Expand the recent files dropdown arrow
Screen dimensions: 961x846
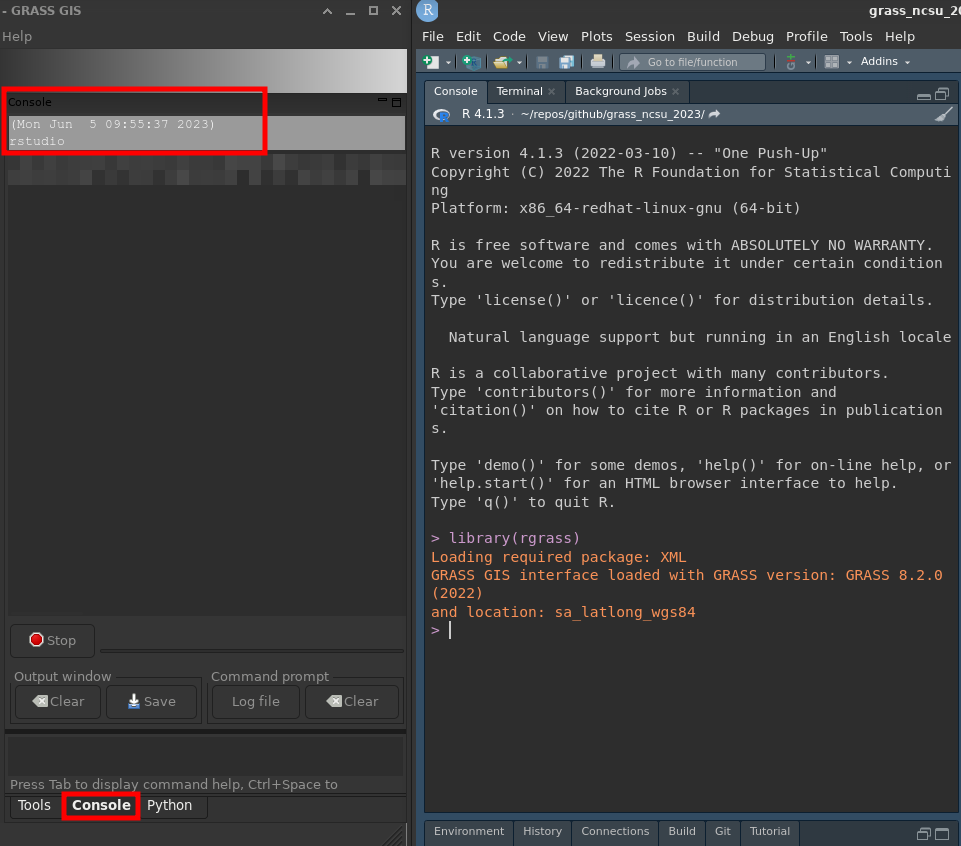coord(520,63)
